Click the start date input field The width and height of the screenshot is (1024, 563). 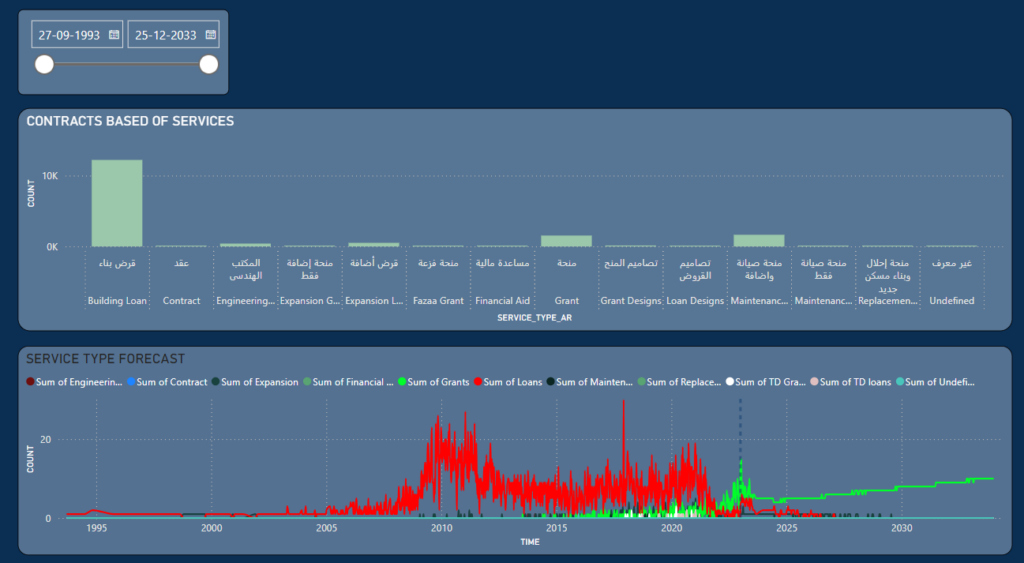(x=68, y=34)
